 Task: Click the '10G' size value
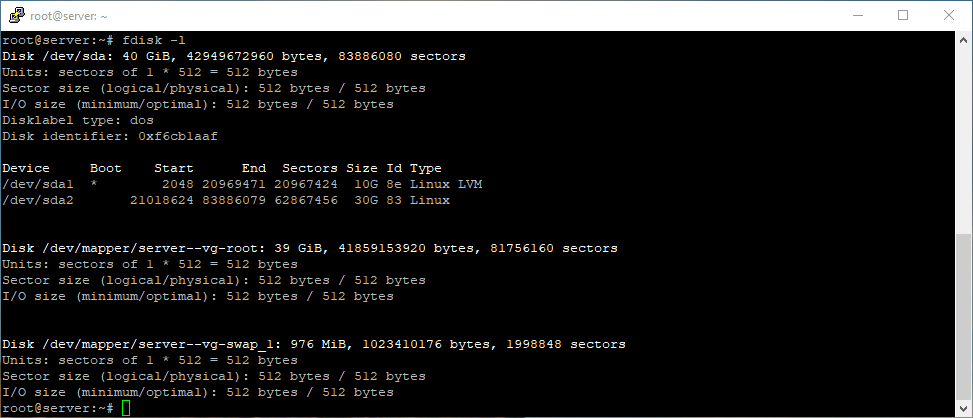[366, 184]
